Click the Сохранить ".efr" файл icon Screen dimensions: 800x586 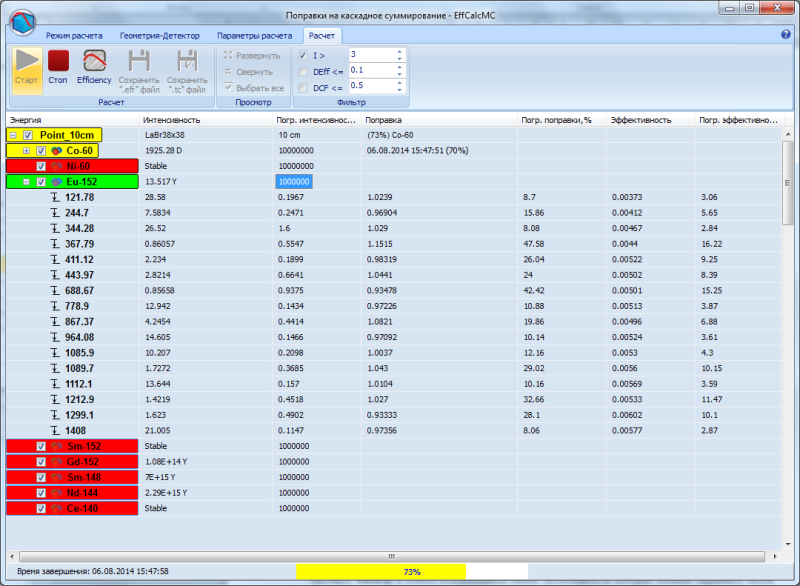(138, 62)
